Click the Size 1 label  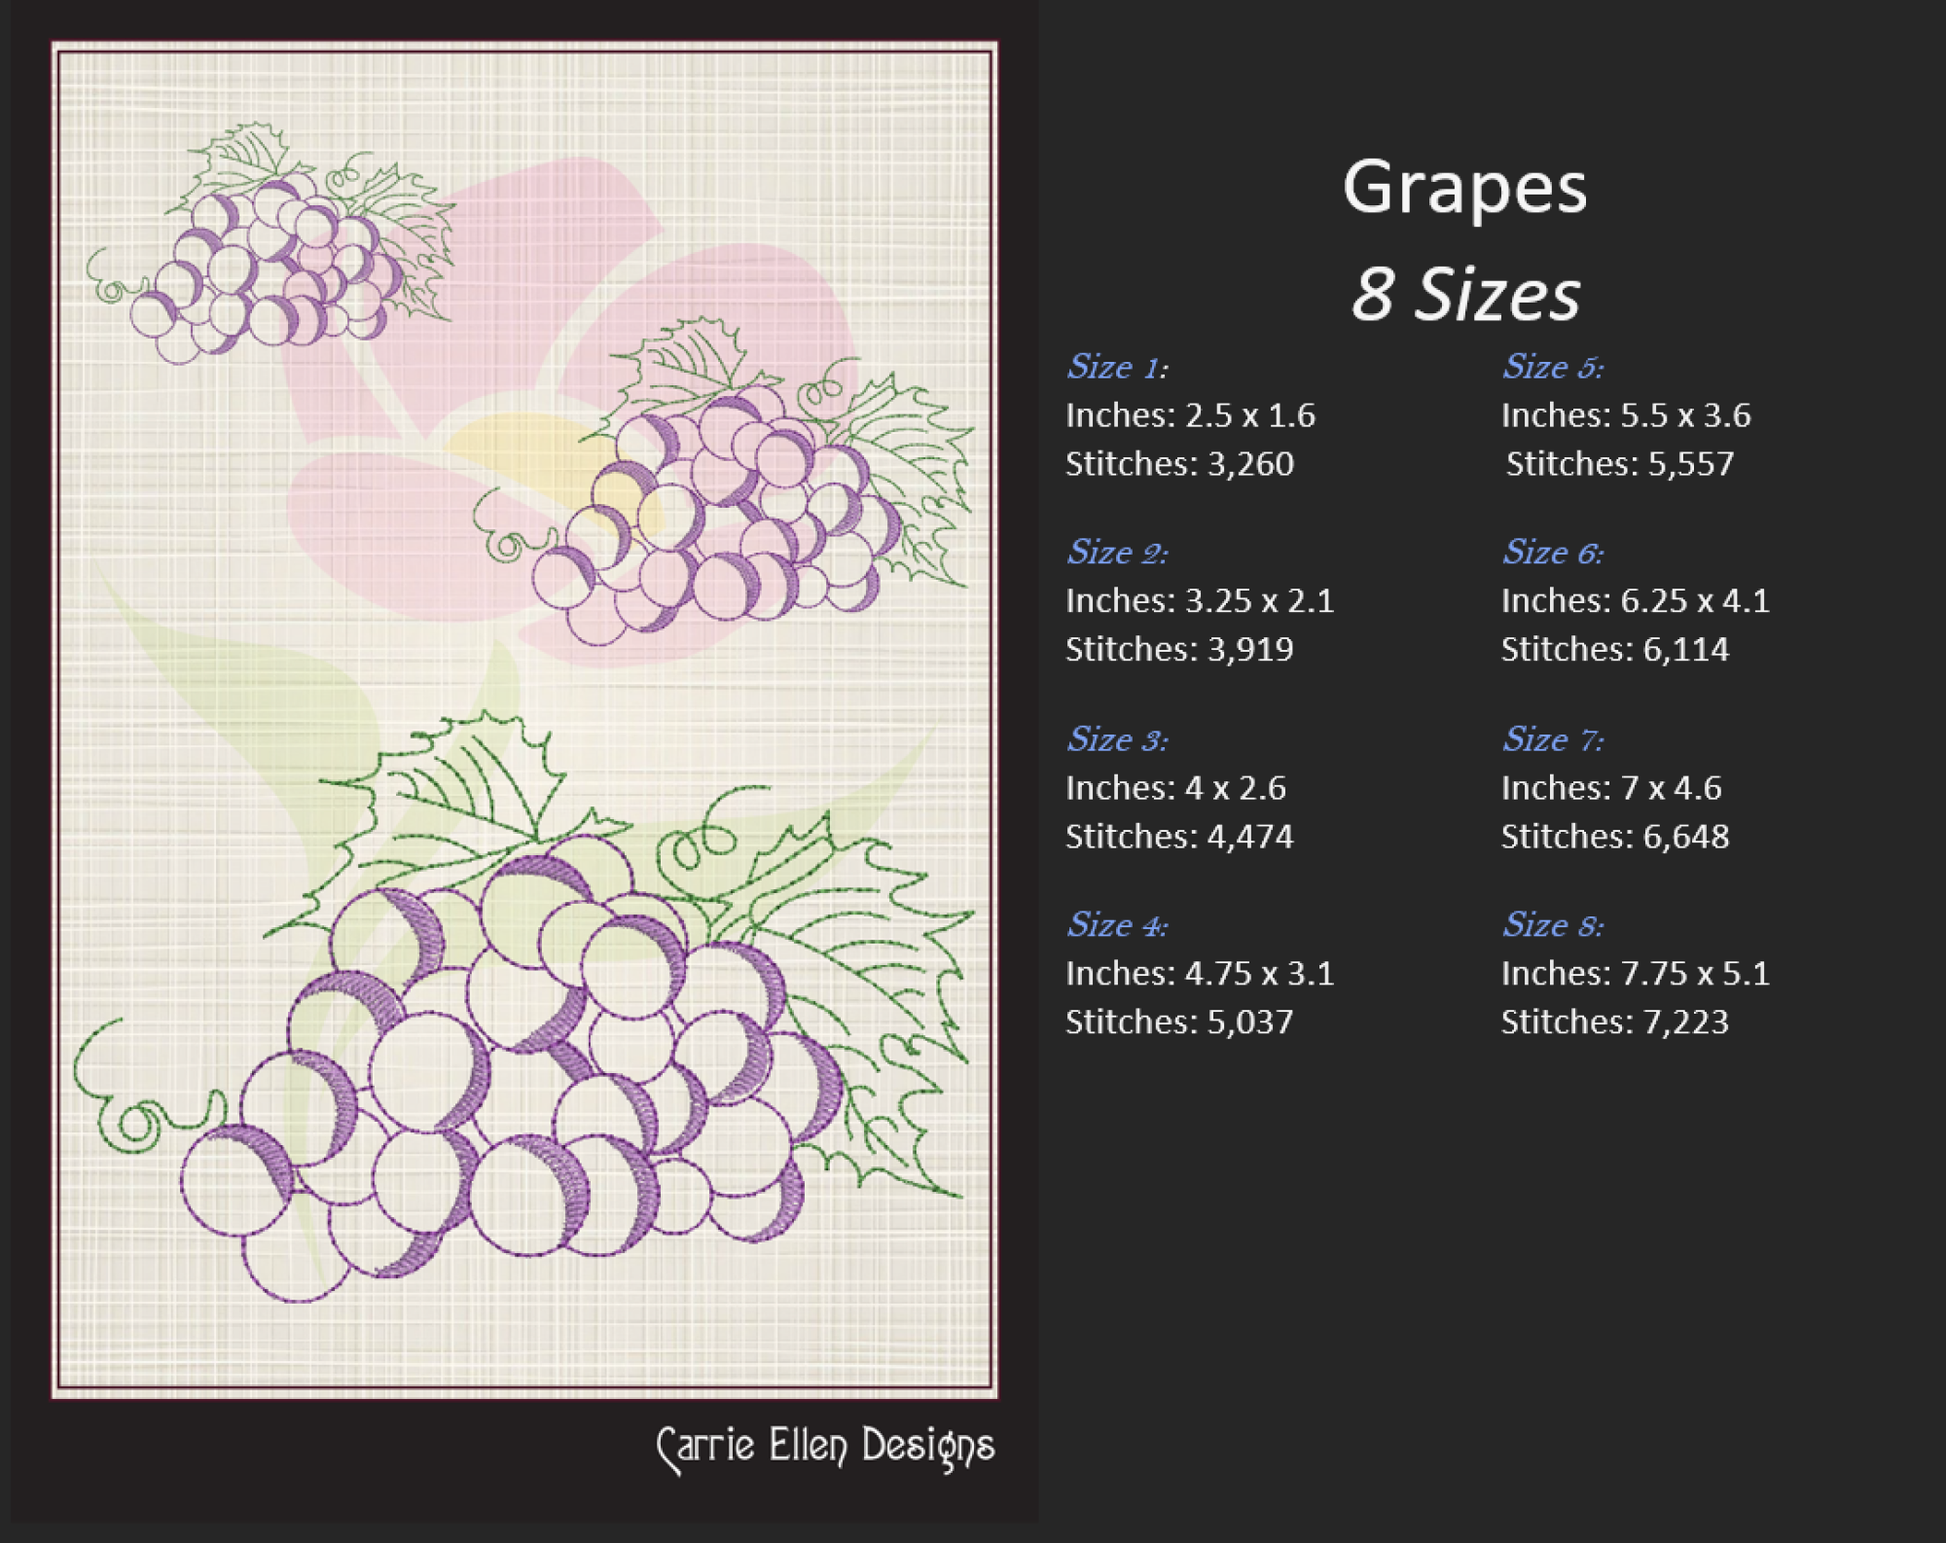[1116, 367]
